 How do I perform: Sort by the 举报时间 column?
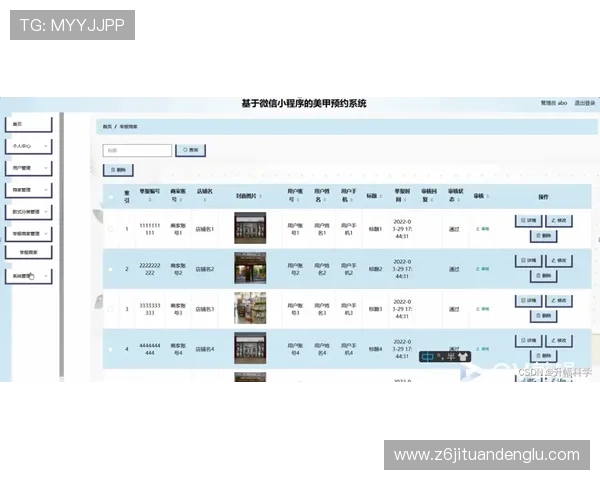tap(402, 195)
